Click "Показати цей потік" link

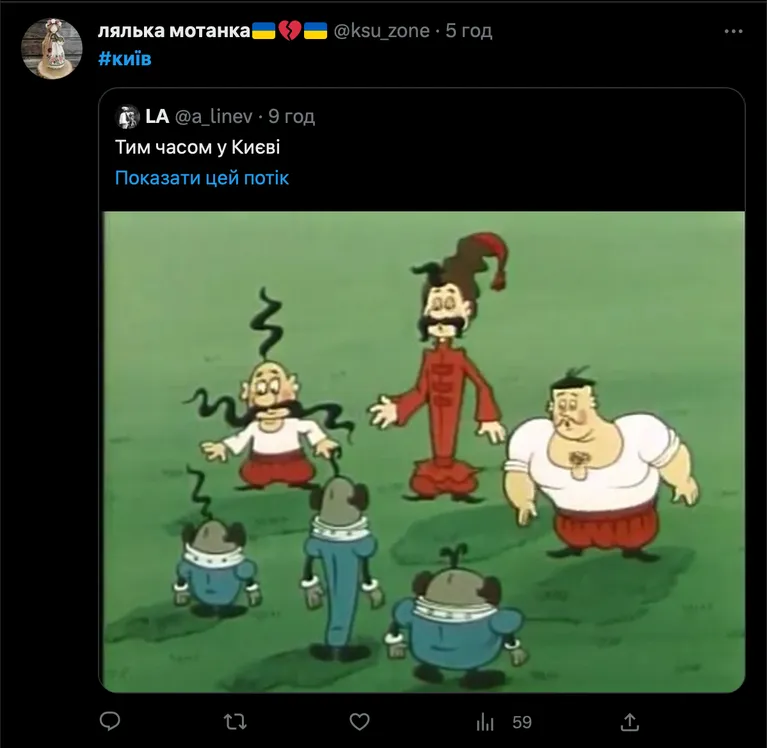point(202,178)
